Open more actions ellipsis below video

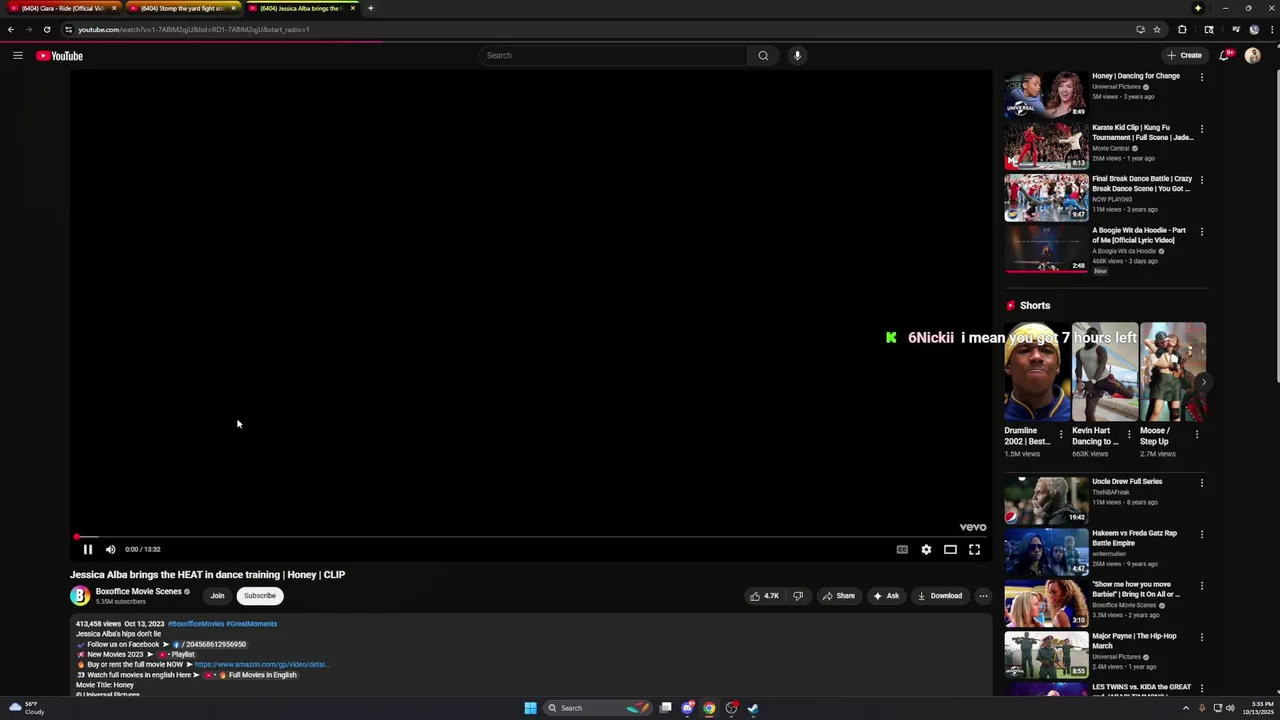(x=983, y=596)
